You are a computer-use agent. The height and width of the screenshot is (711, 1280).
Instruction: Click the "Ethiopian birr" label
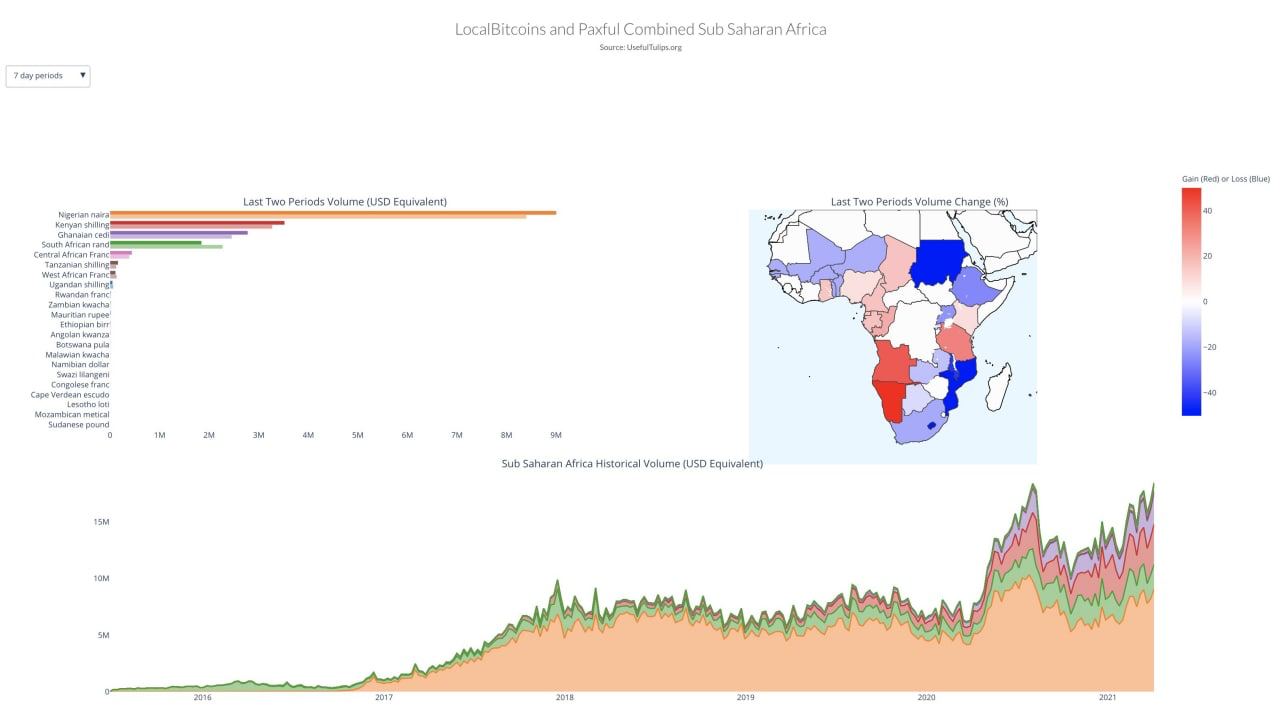[x=85, y=325]
